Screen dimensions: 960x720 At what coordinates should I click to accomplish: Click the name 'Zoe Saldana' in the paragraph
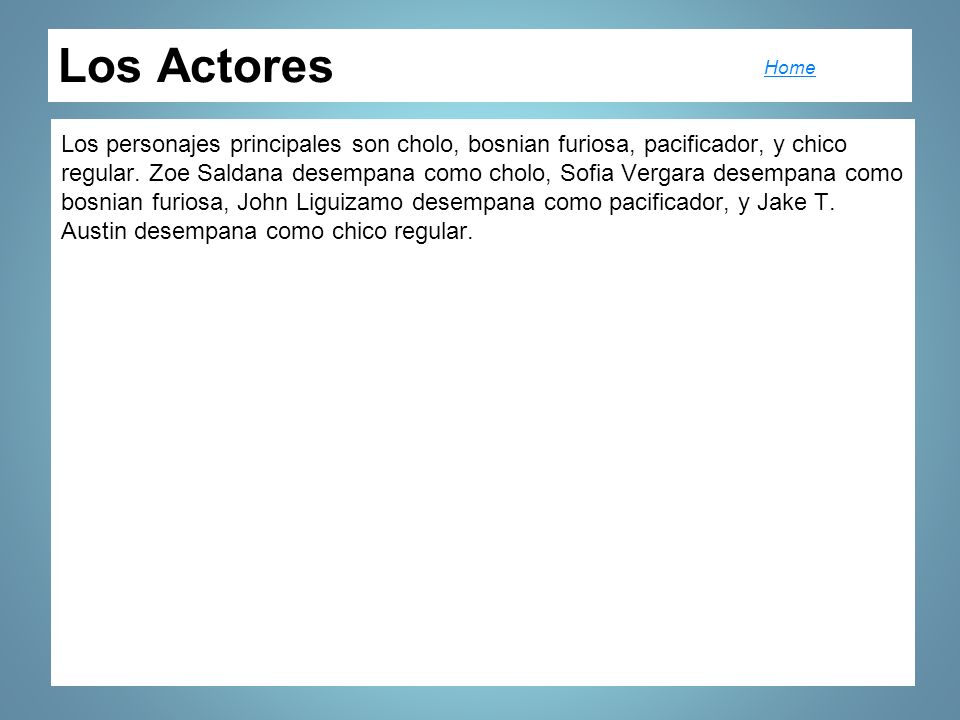[x=216, y=173]
